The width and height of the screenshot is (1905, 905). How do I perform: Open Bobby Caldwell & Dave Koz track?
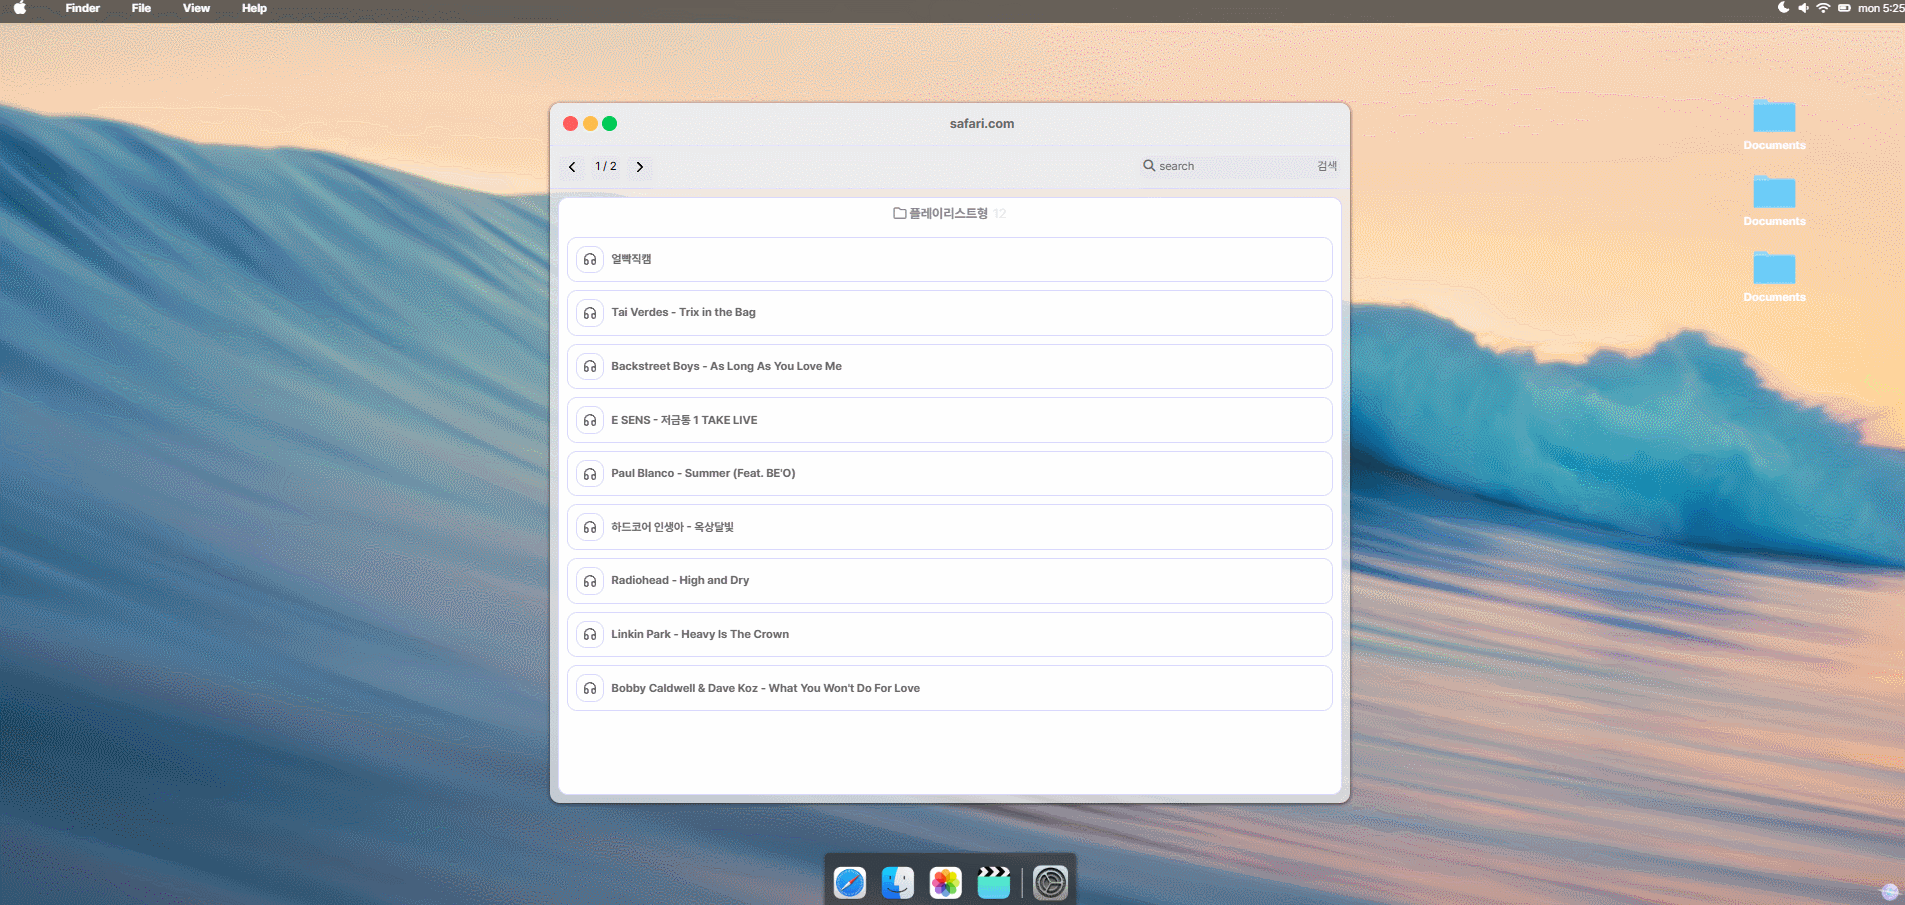[x=950, y=688]
